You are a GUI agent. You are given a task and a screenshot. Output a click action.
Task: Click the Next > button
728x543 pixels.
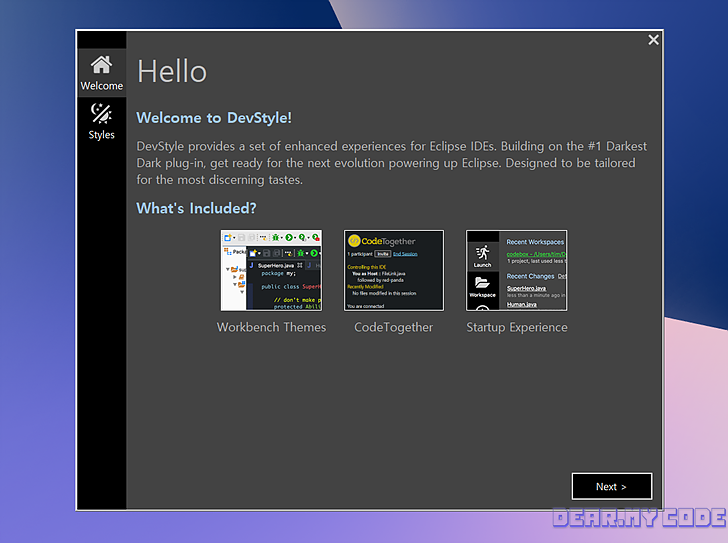[611, 486]
